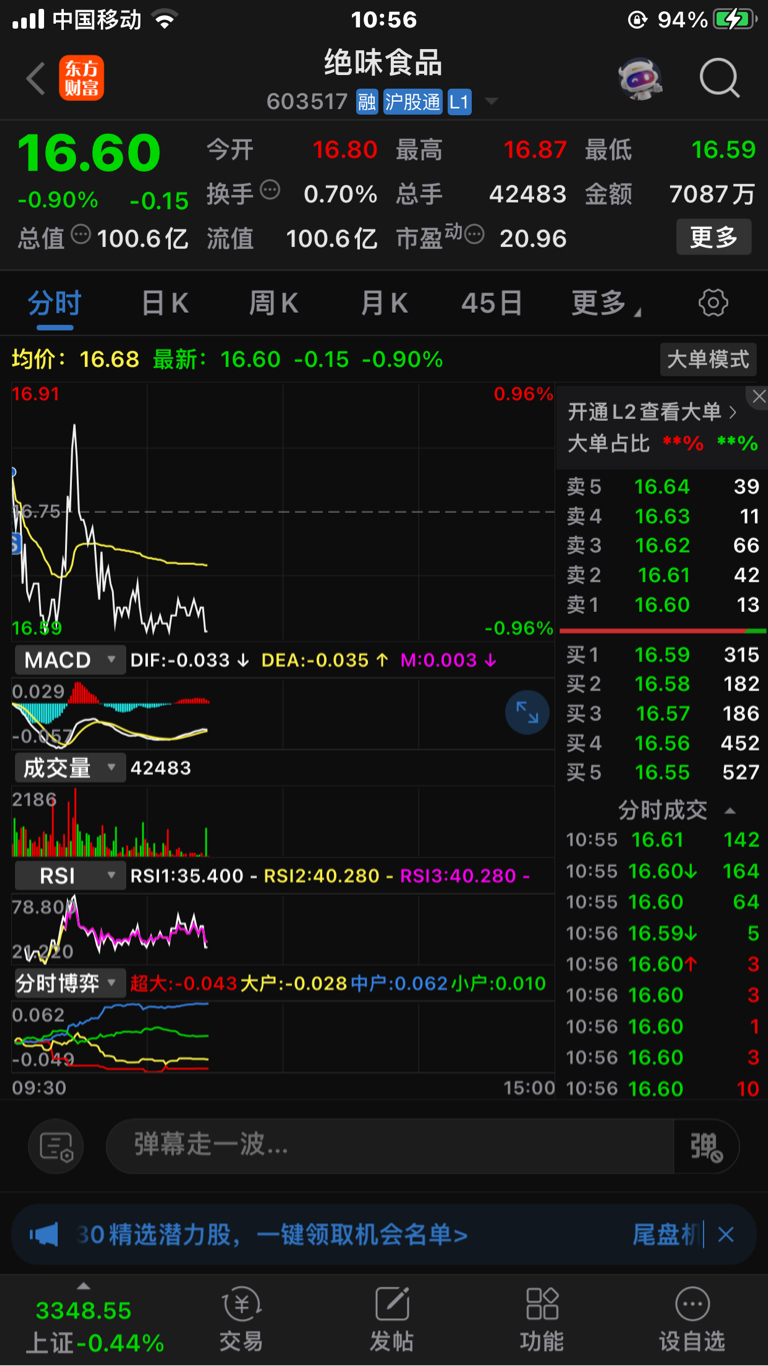The width and height of the screenshot is (768, 1366).
Task: Select 卖1 order row 16.60
Action: (663, 604)
